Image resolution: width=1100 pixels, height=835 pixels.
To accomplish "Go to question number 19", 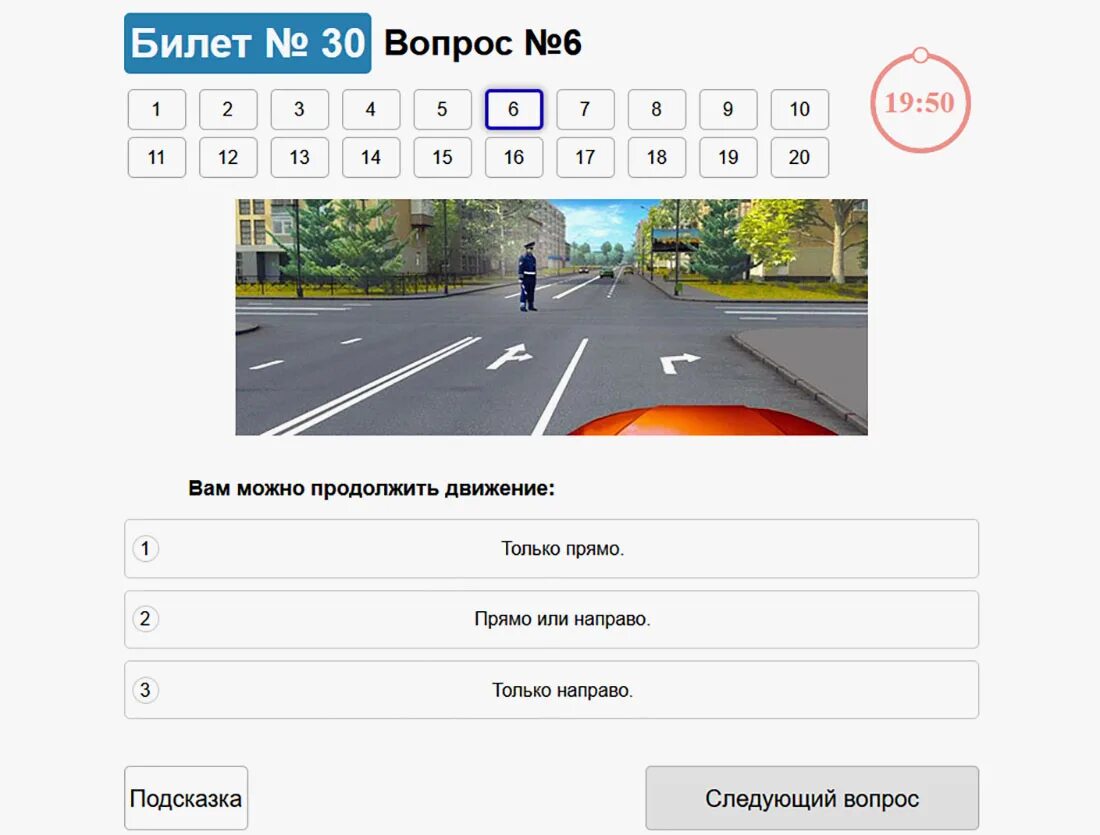I will point(728,157).
